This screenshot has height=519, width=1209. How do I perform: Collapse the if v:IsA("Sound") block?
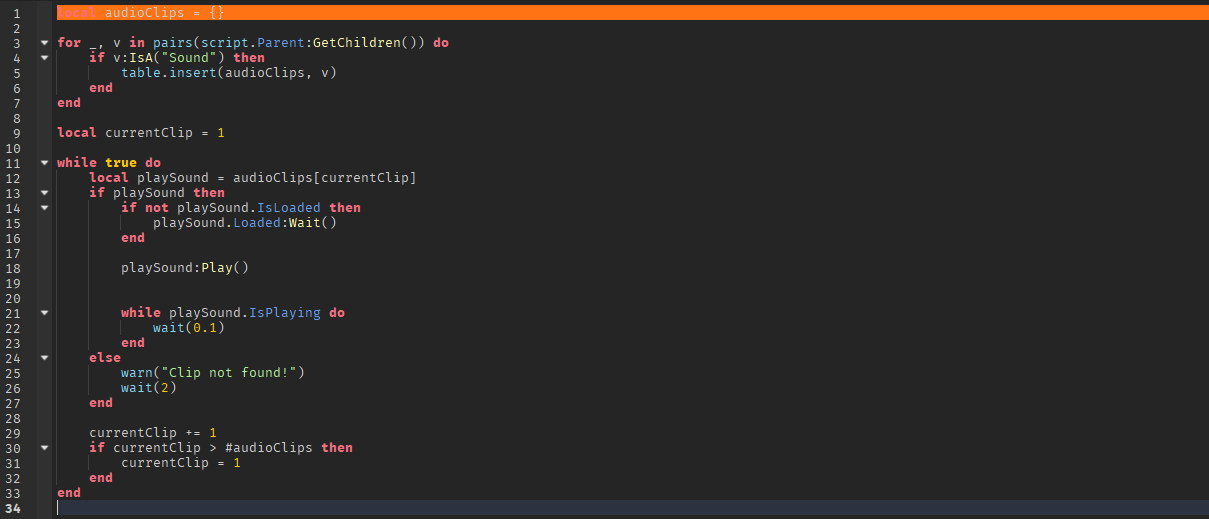click(44, 58)
